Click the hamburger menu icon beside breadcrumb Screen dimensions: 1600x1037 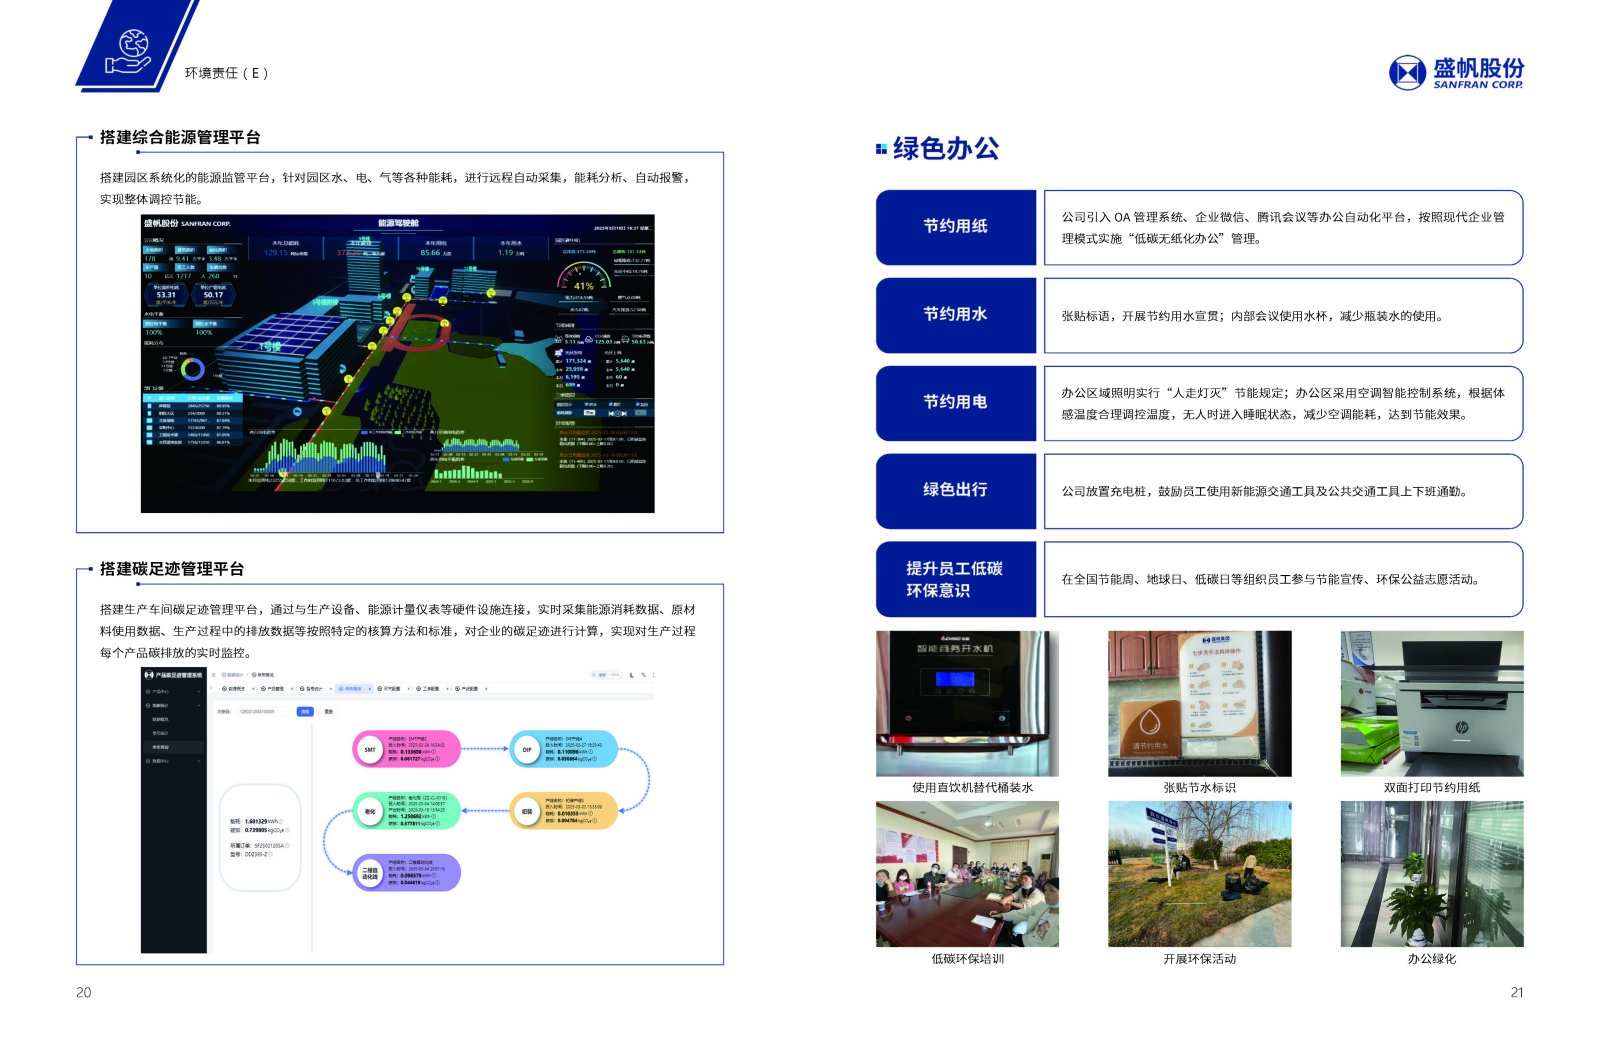(213, 675)
